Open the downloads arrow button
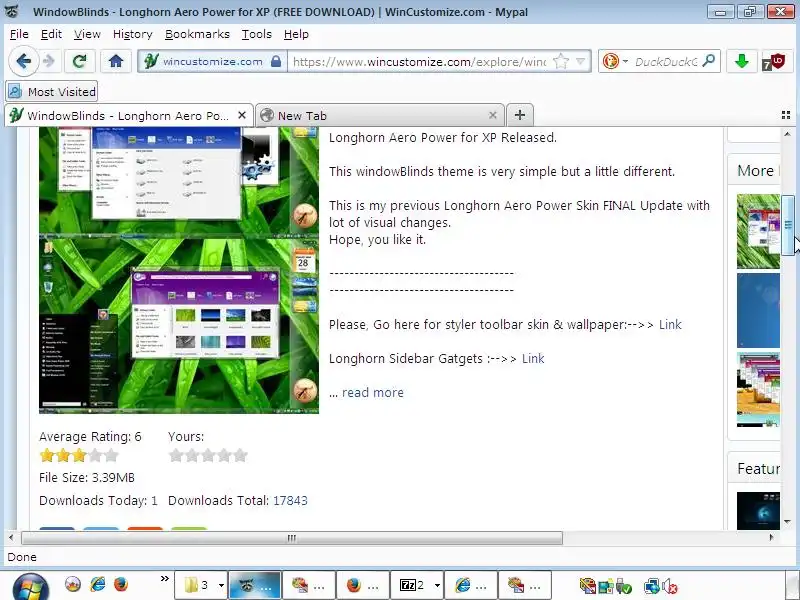The width and height of the screenshot is (800, 600). 741,61
